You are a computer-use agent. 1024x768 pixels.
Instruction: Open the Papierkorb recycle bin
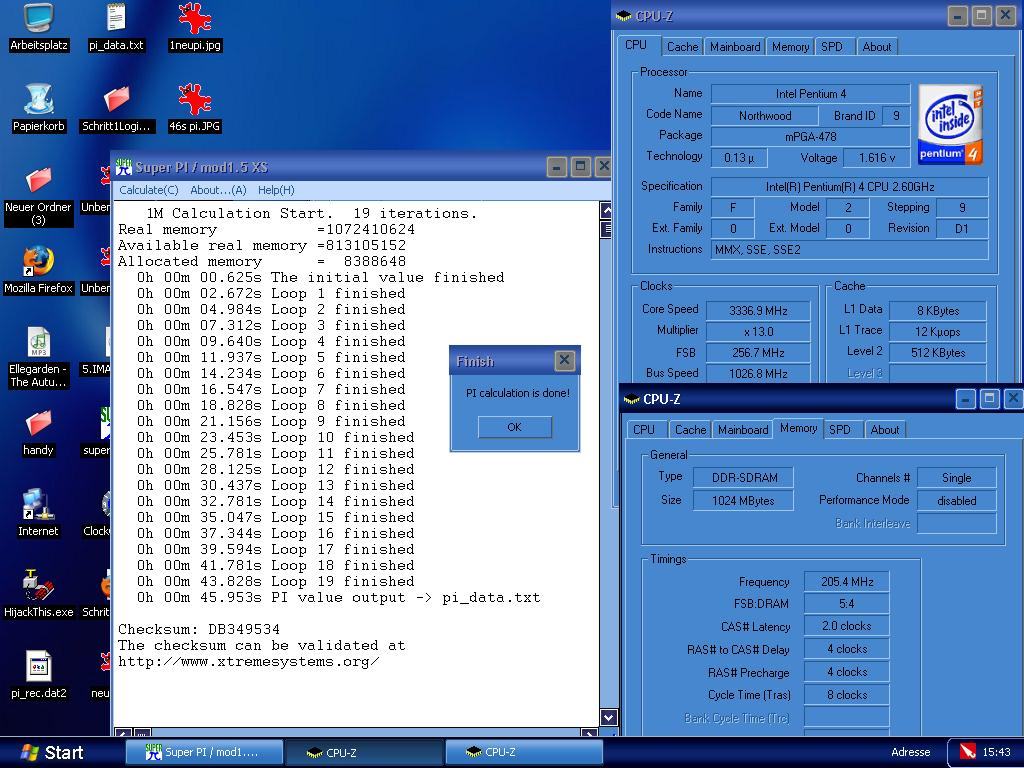coord(39,108)
